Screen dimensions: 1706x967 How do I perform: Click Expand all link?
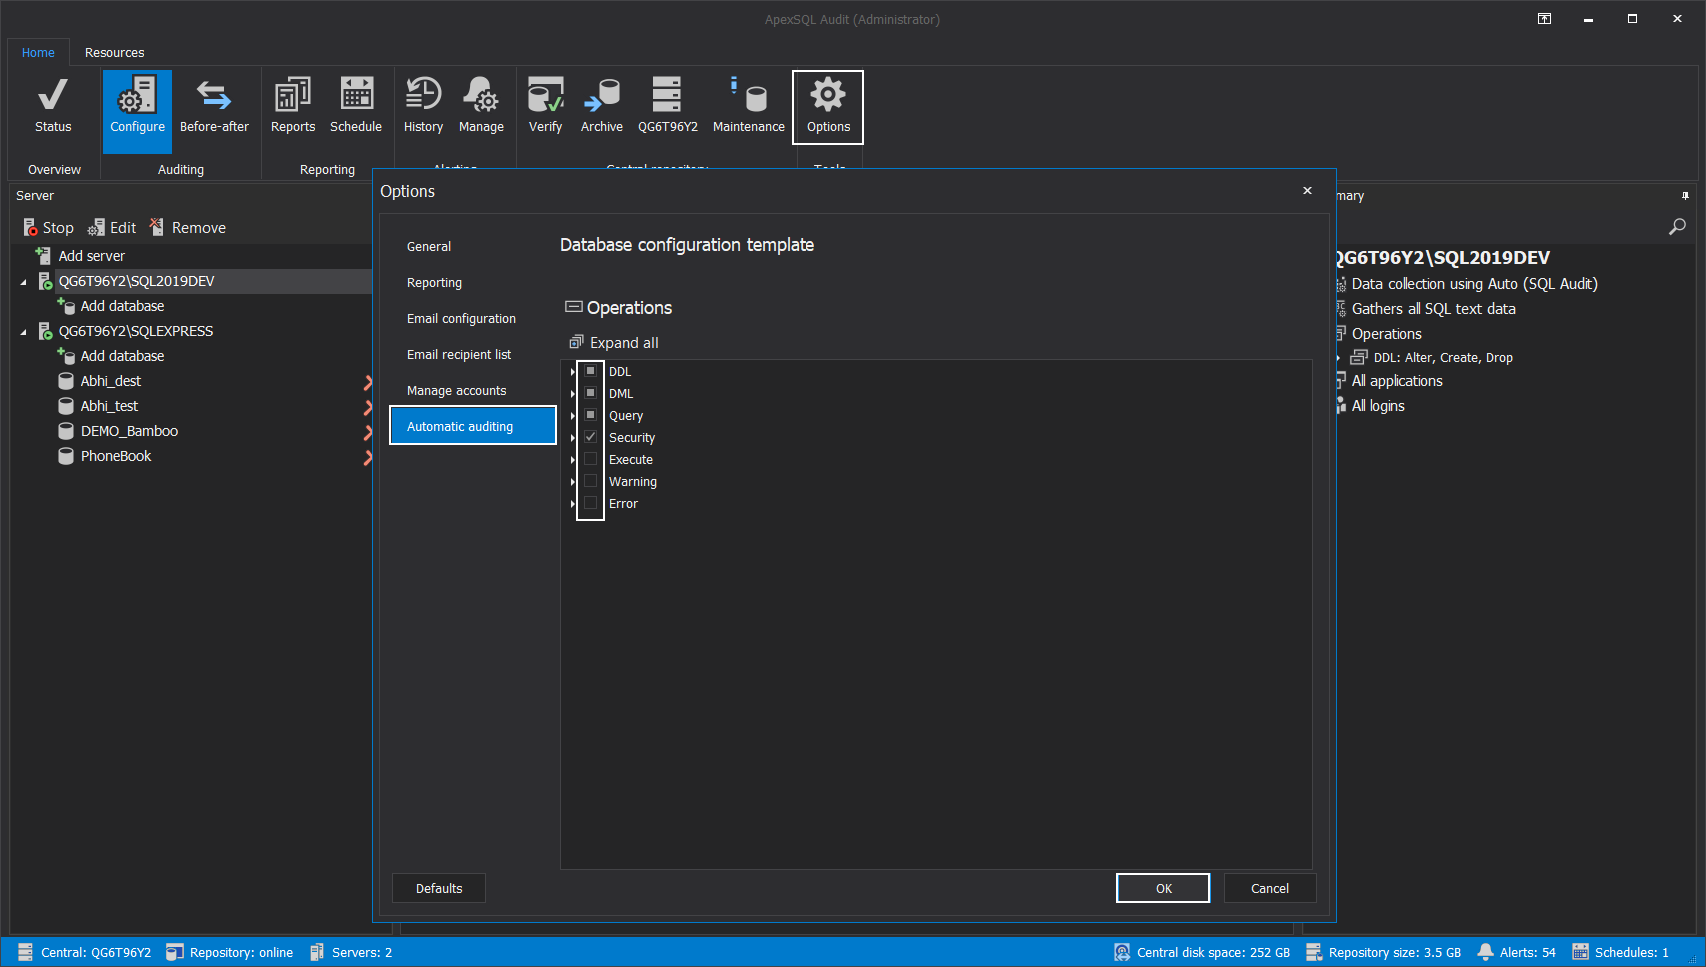(x=614, y=342)
